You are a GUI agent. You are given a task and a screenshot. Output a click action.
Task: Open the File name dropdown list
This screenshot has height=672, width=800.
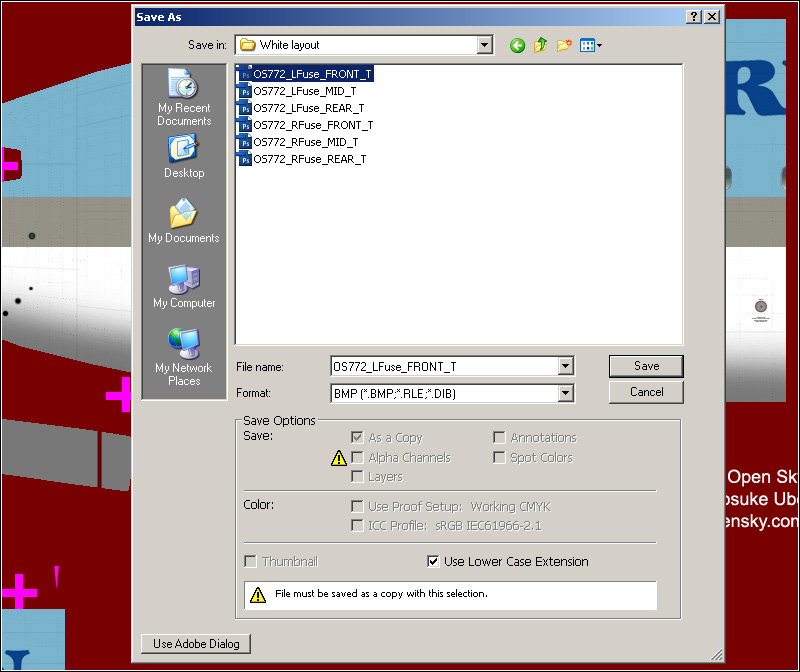566,367
